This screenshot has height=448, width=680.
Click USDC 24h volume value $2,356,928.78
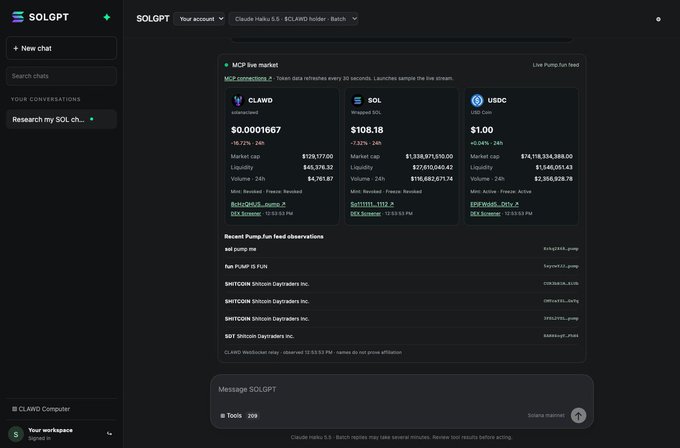(553, 179)
